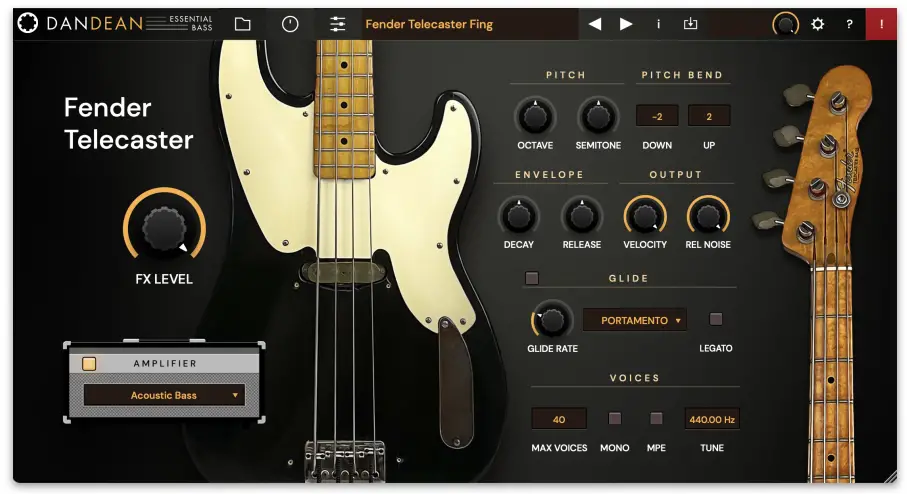The width and height of the screenshot is (907, 494).
Task: Click the pitch bend UP value field
Action: pyautogui.click(x=709, y=116)
